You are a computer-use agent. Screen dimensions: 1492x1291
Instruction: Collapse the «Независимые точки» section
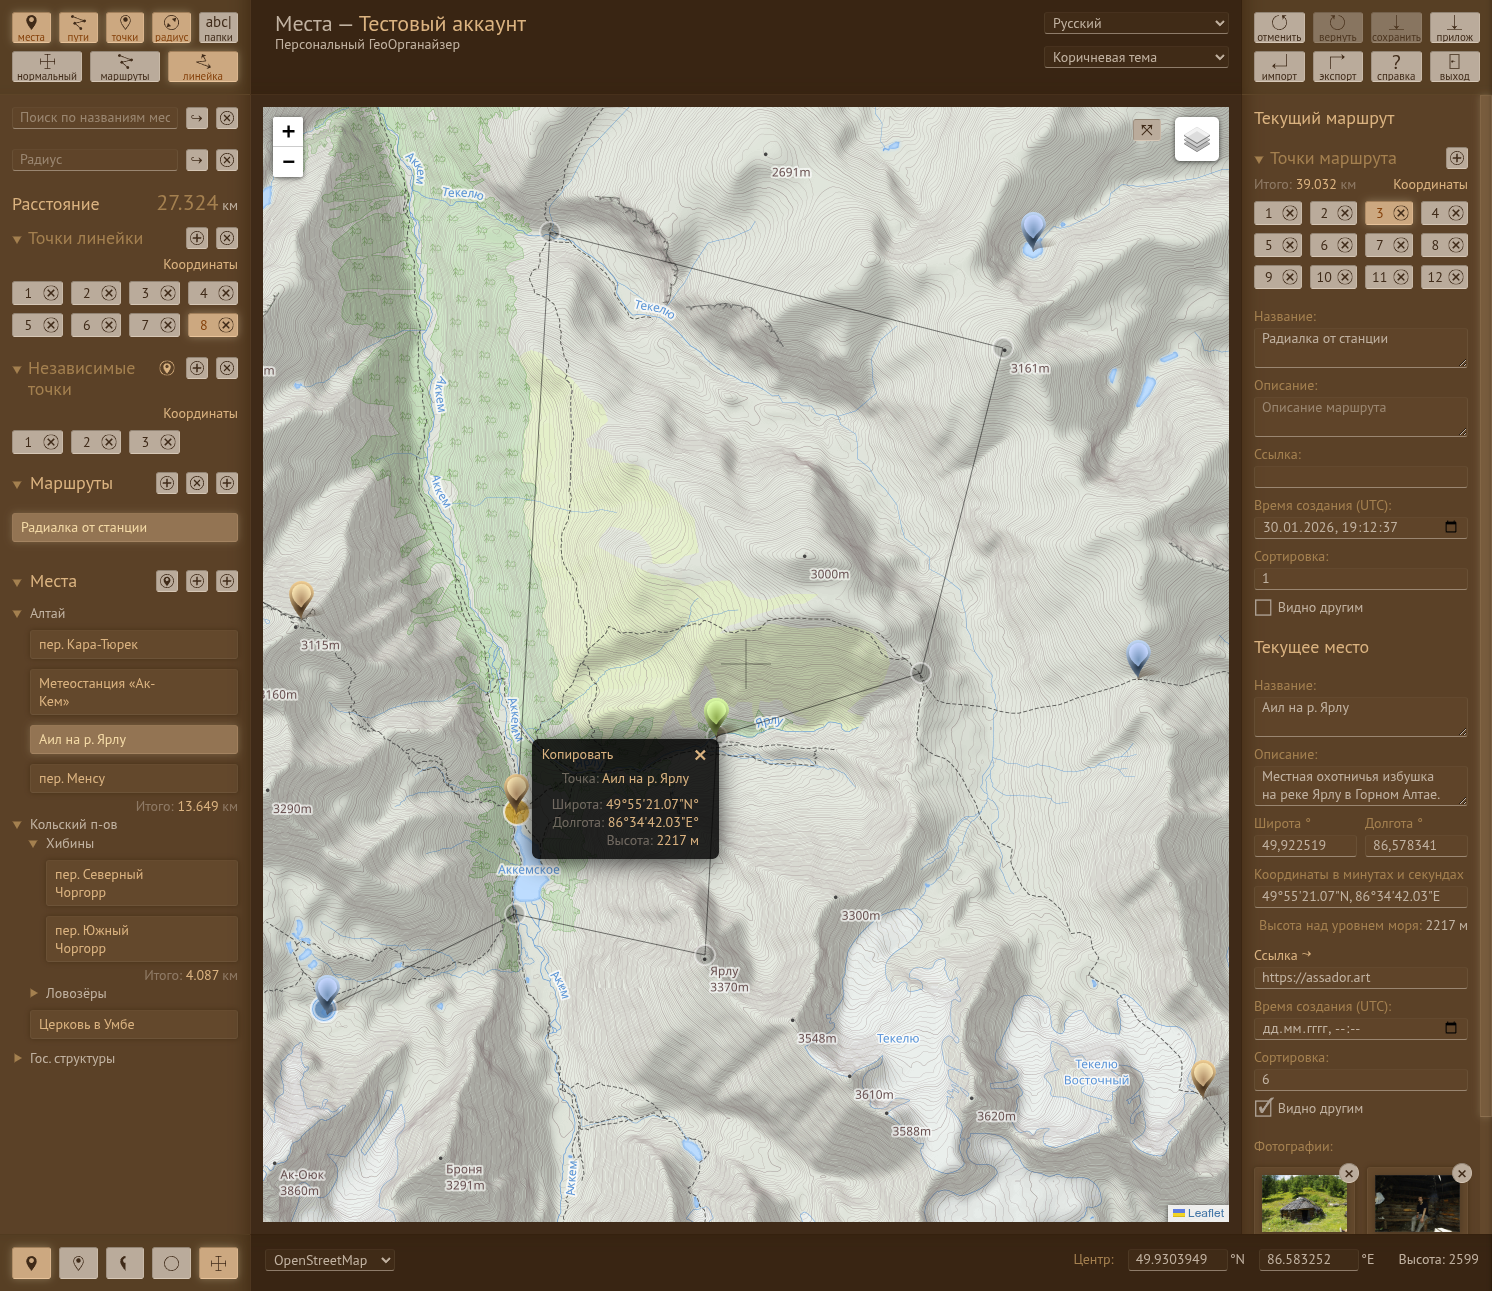(17, 369)
